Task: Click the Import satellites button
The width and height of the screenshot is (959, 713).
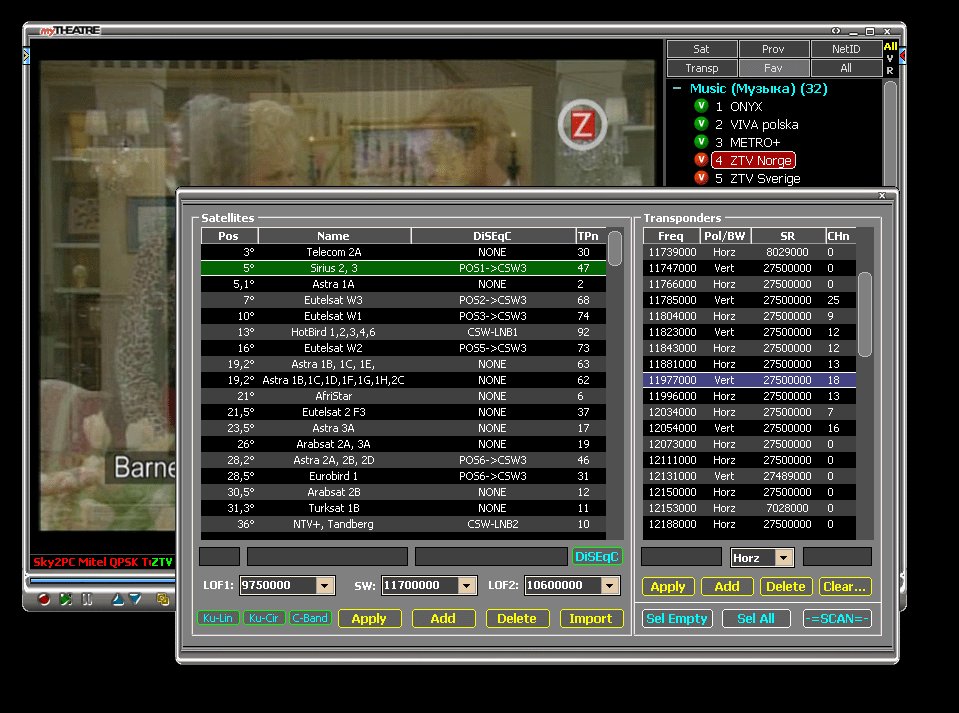Action: tap(591, 618)
